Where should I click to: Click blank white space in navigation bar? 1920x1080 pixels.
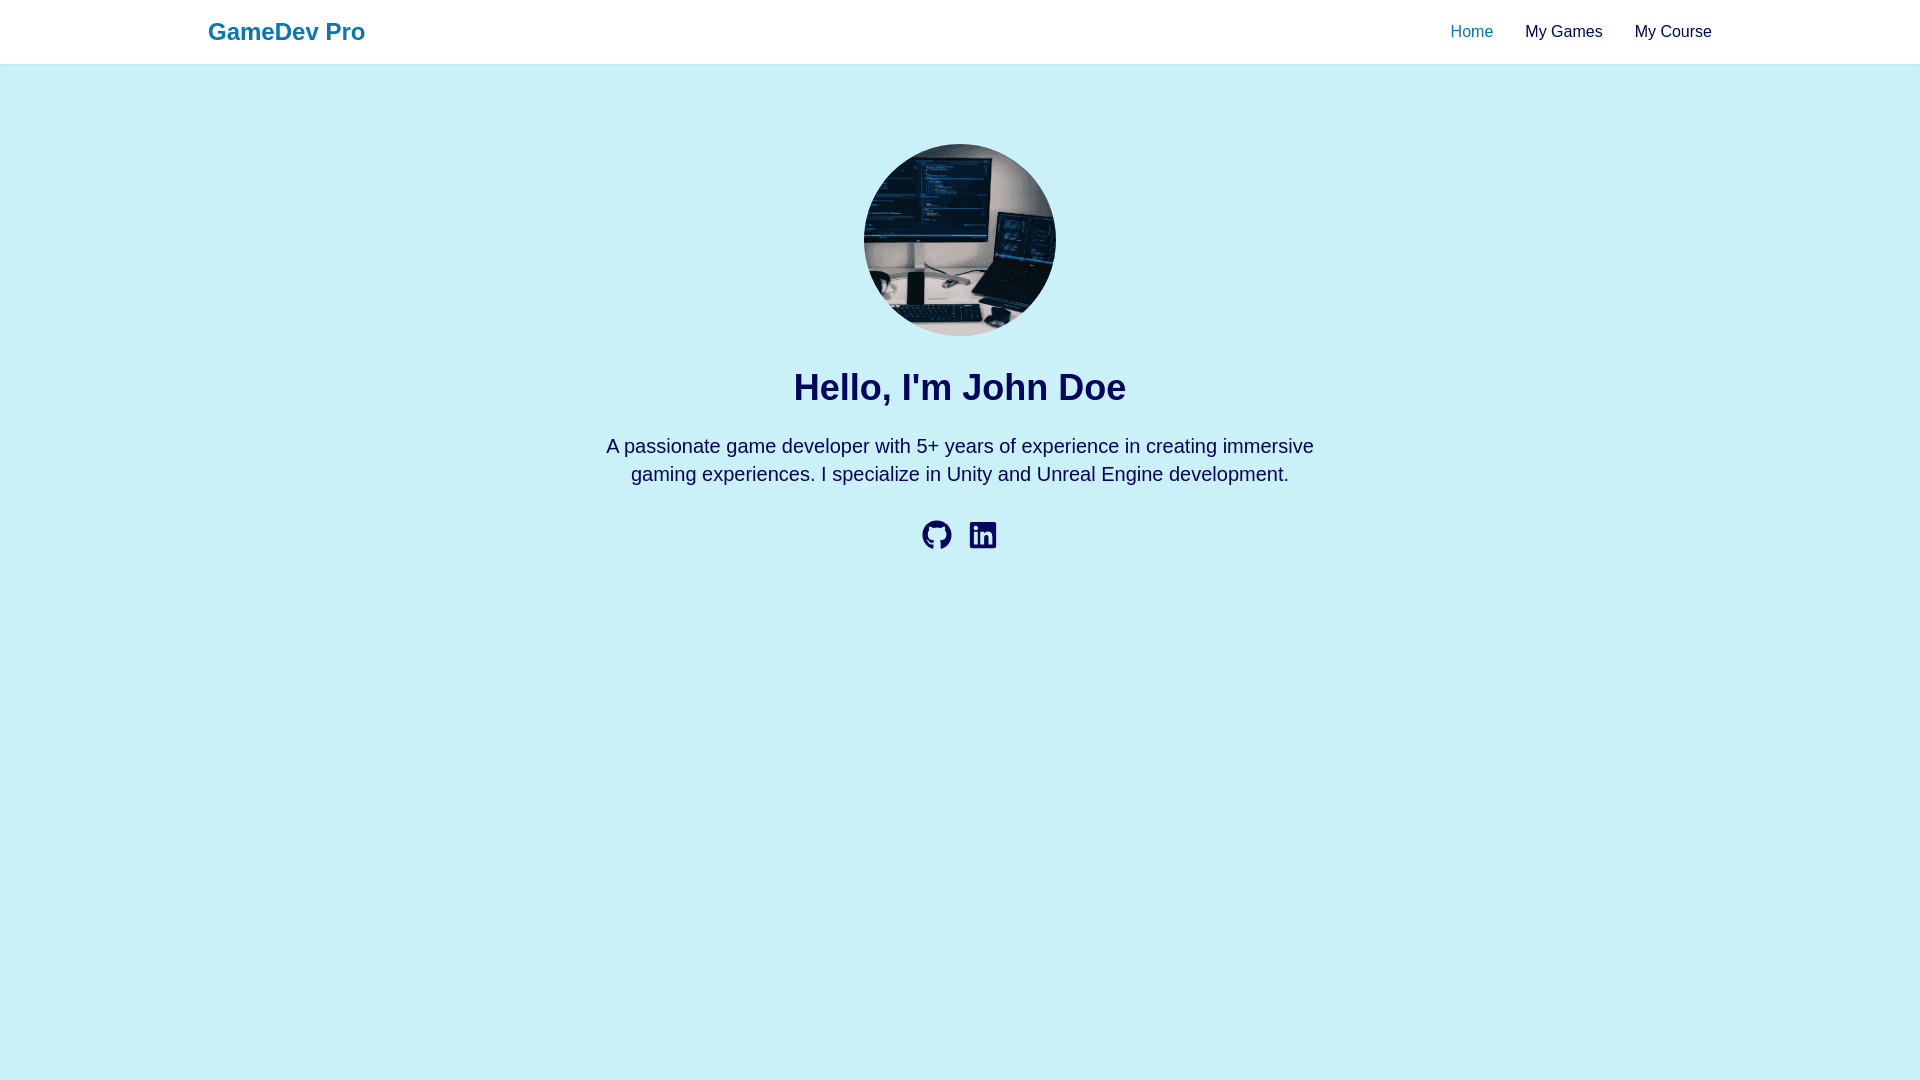tap(900, 32)
